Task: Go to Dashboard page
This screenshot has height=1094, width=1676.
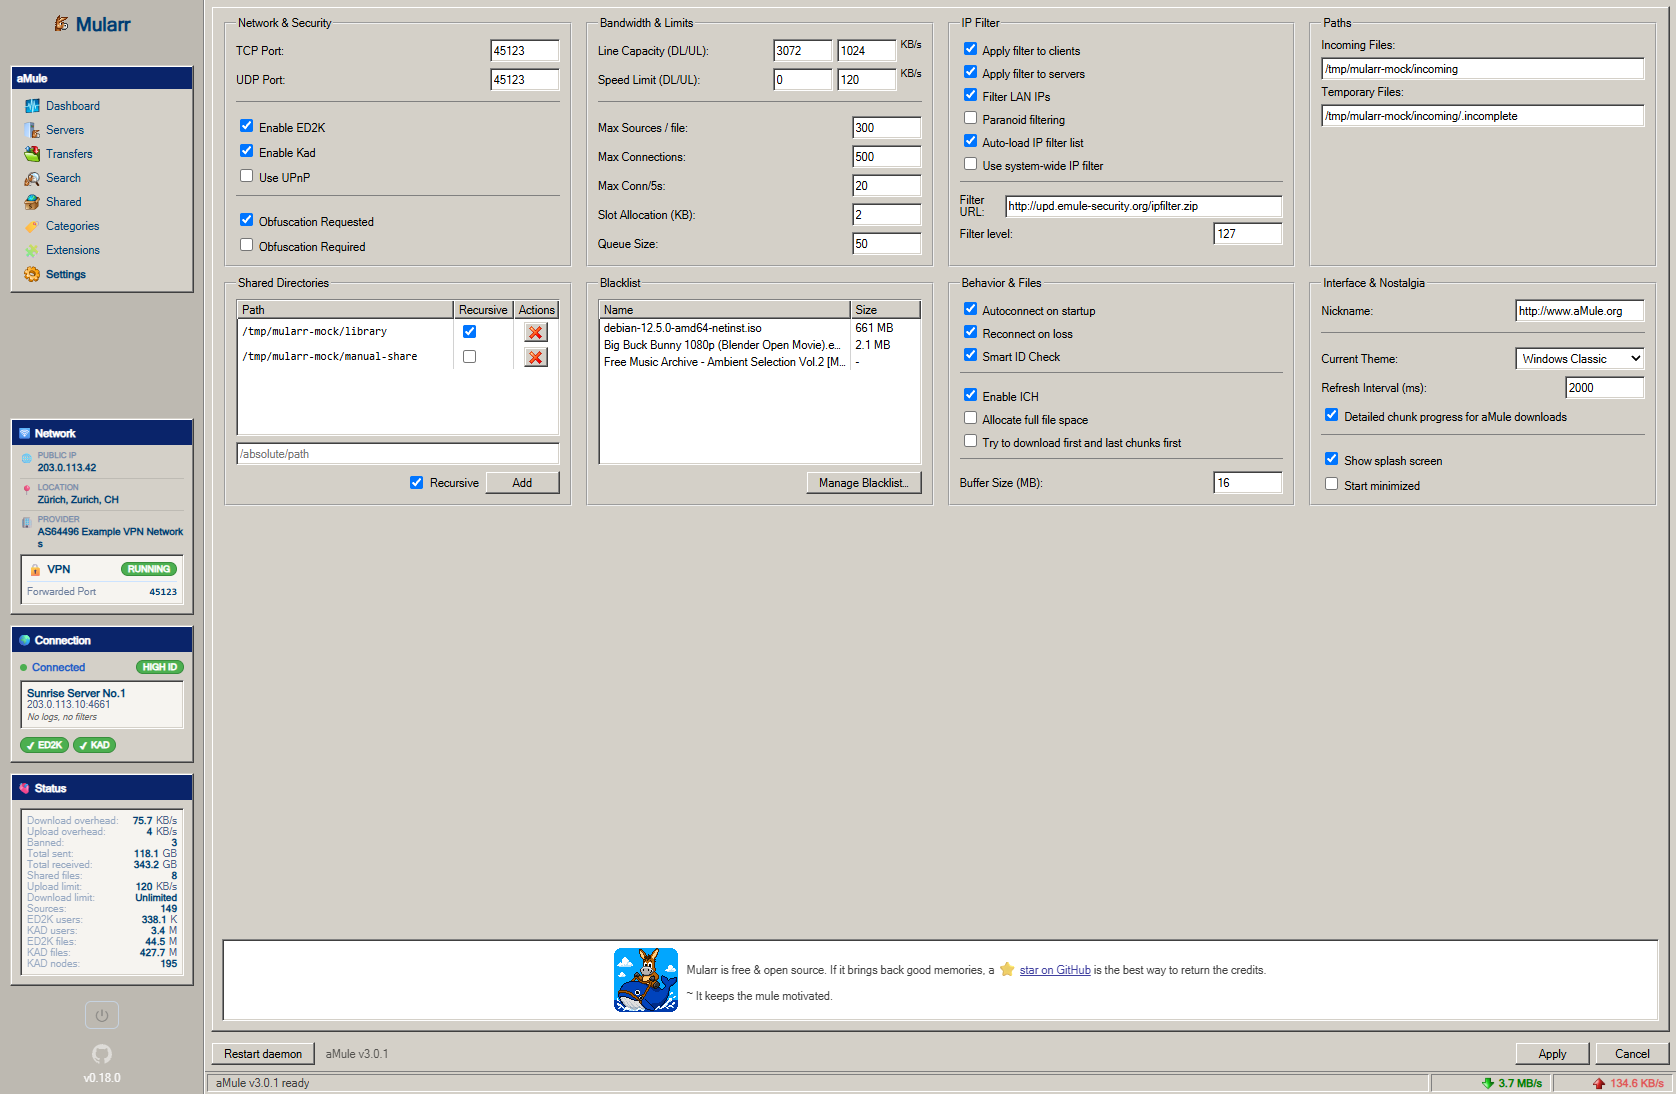Action: click(73, 106)
